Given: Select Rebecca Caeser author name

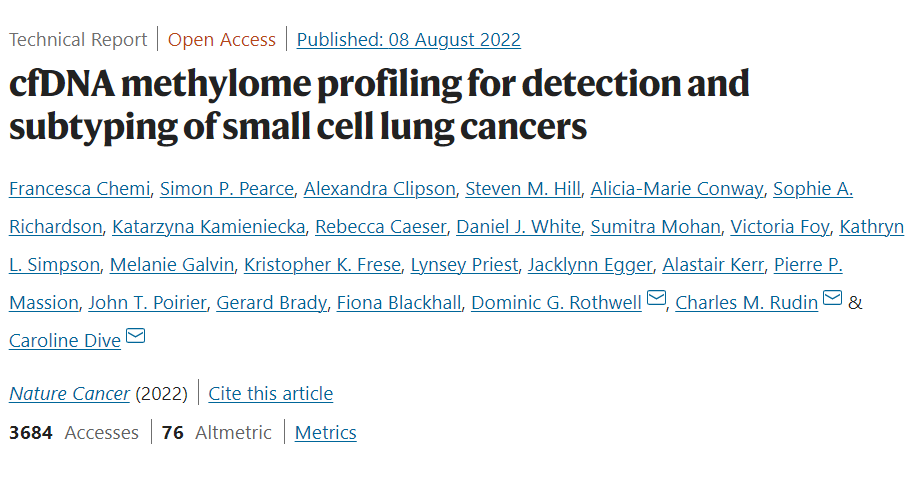Looking at the screenshot, I should click(380, 226).
